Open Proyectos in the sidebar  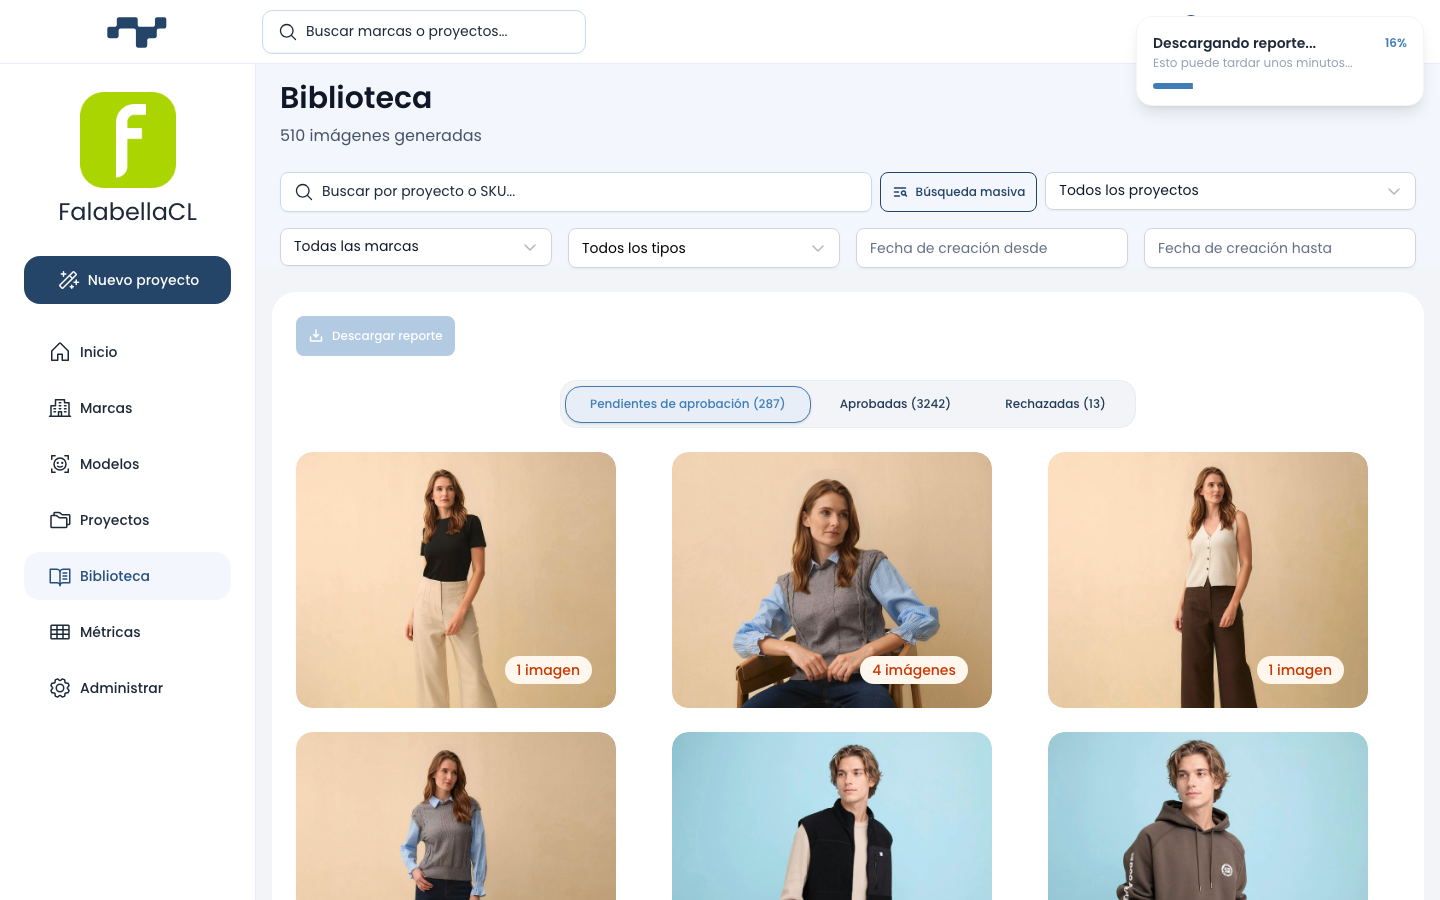(127, 520)
